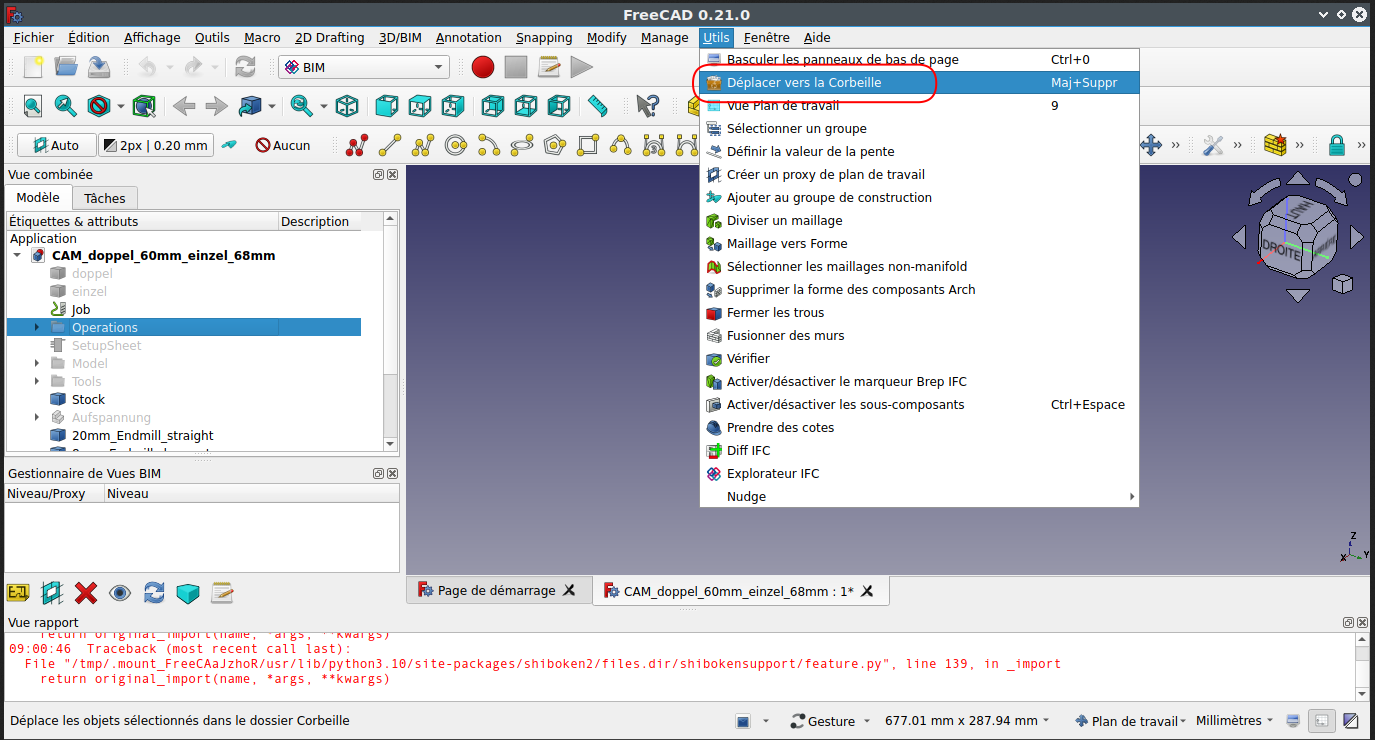
Task: Open the Fenêtre menu
Action: (x=766, y=37)
